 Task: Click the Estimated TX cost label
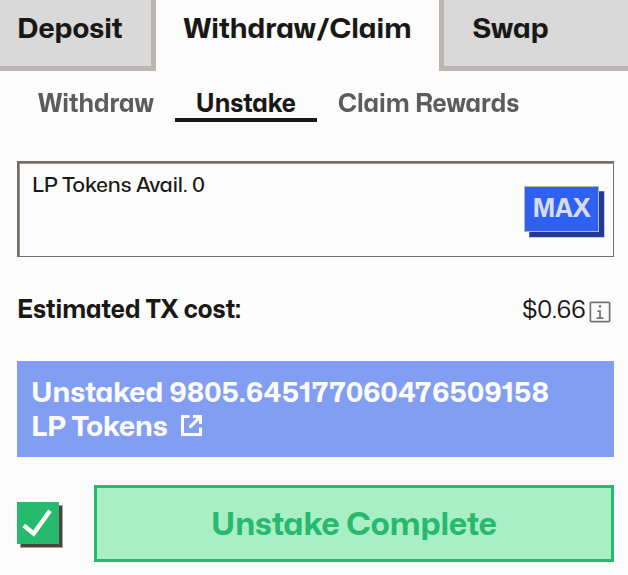(x=130, y=309)
